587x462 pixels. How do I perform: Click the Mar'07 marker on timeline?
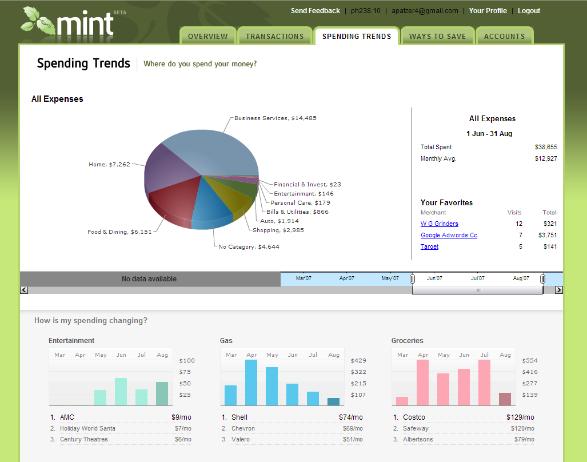303,278
